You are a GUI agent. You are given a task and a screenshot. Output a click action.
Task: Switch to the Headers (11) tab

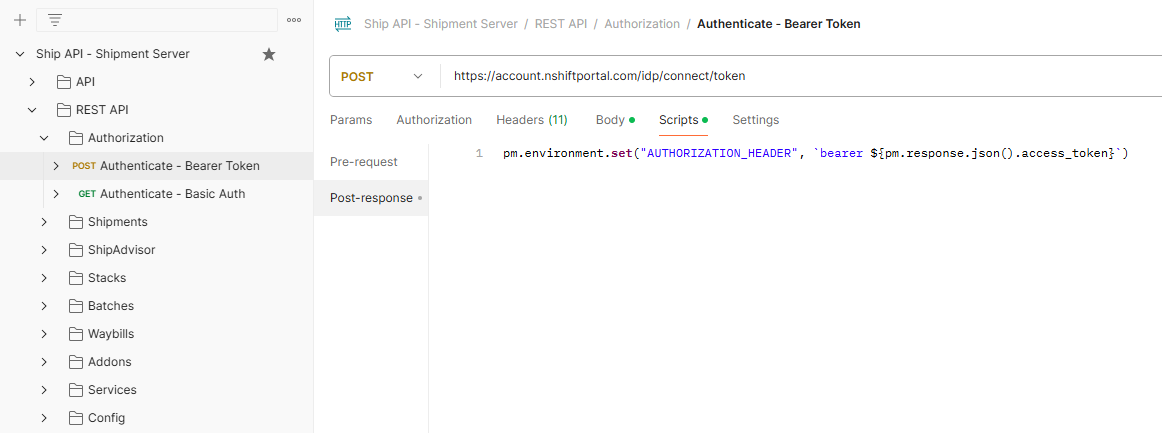point(531,120)
